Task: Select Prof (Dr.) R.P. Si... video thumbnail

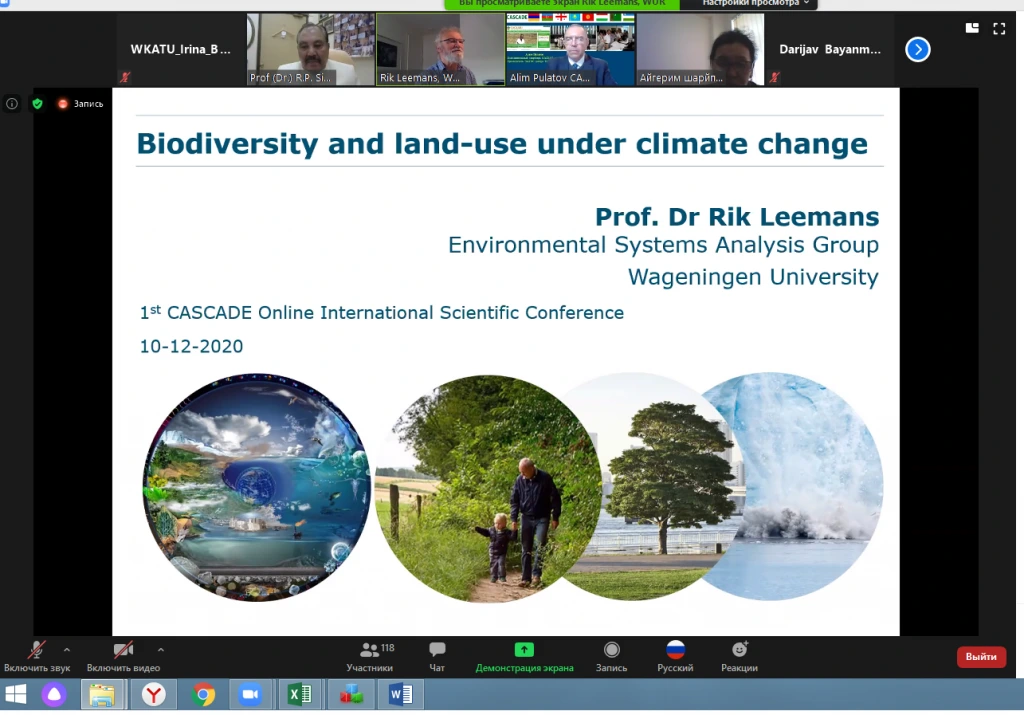Action: (311, 50)
